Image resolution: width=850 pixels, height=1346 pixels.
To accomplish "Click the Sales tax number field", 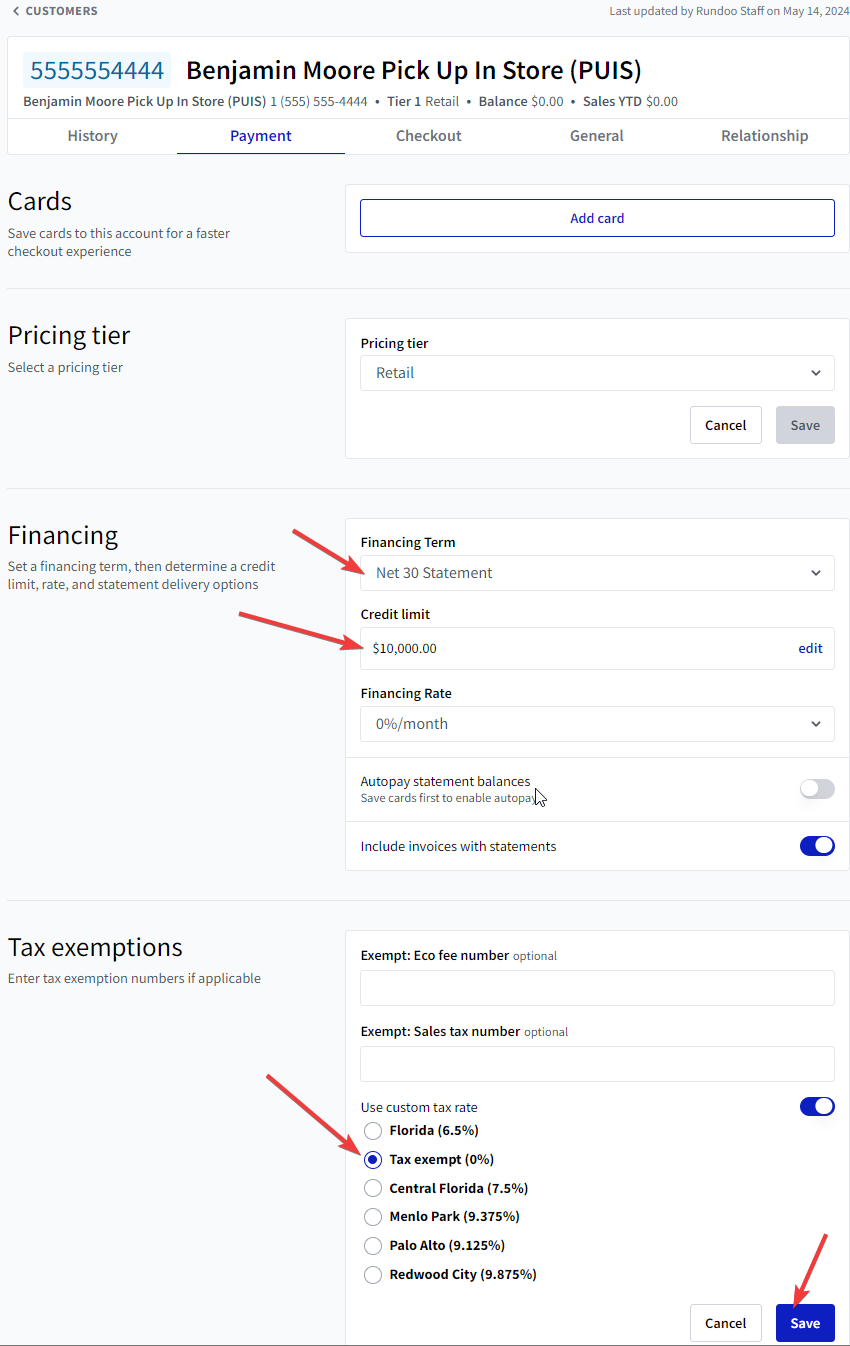I will [x=597, y=1064].
